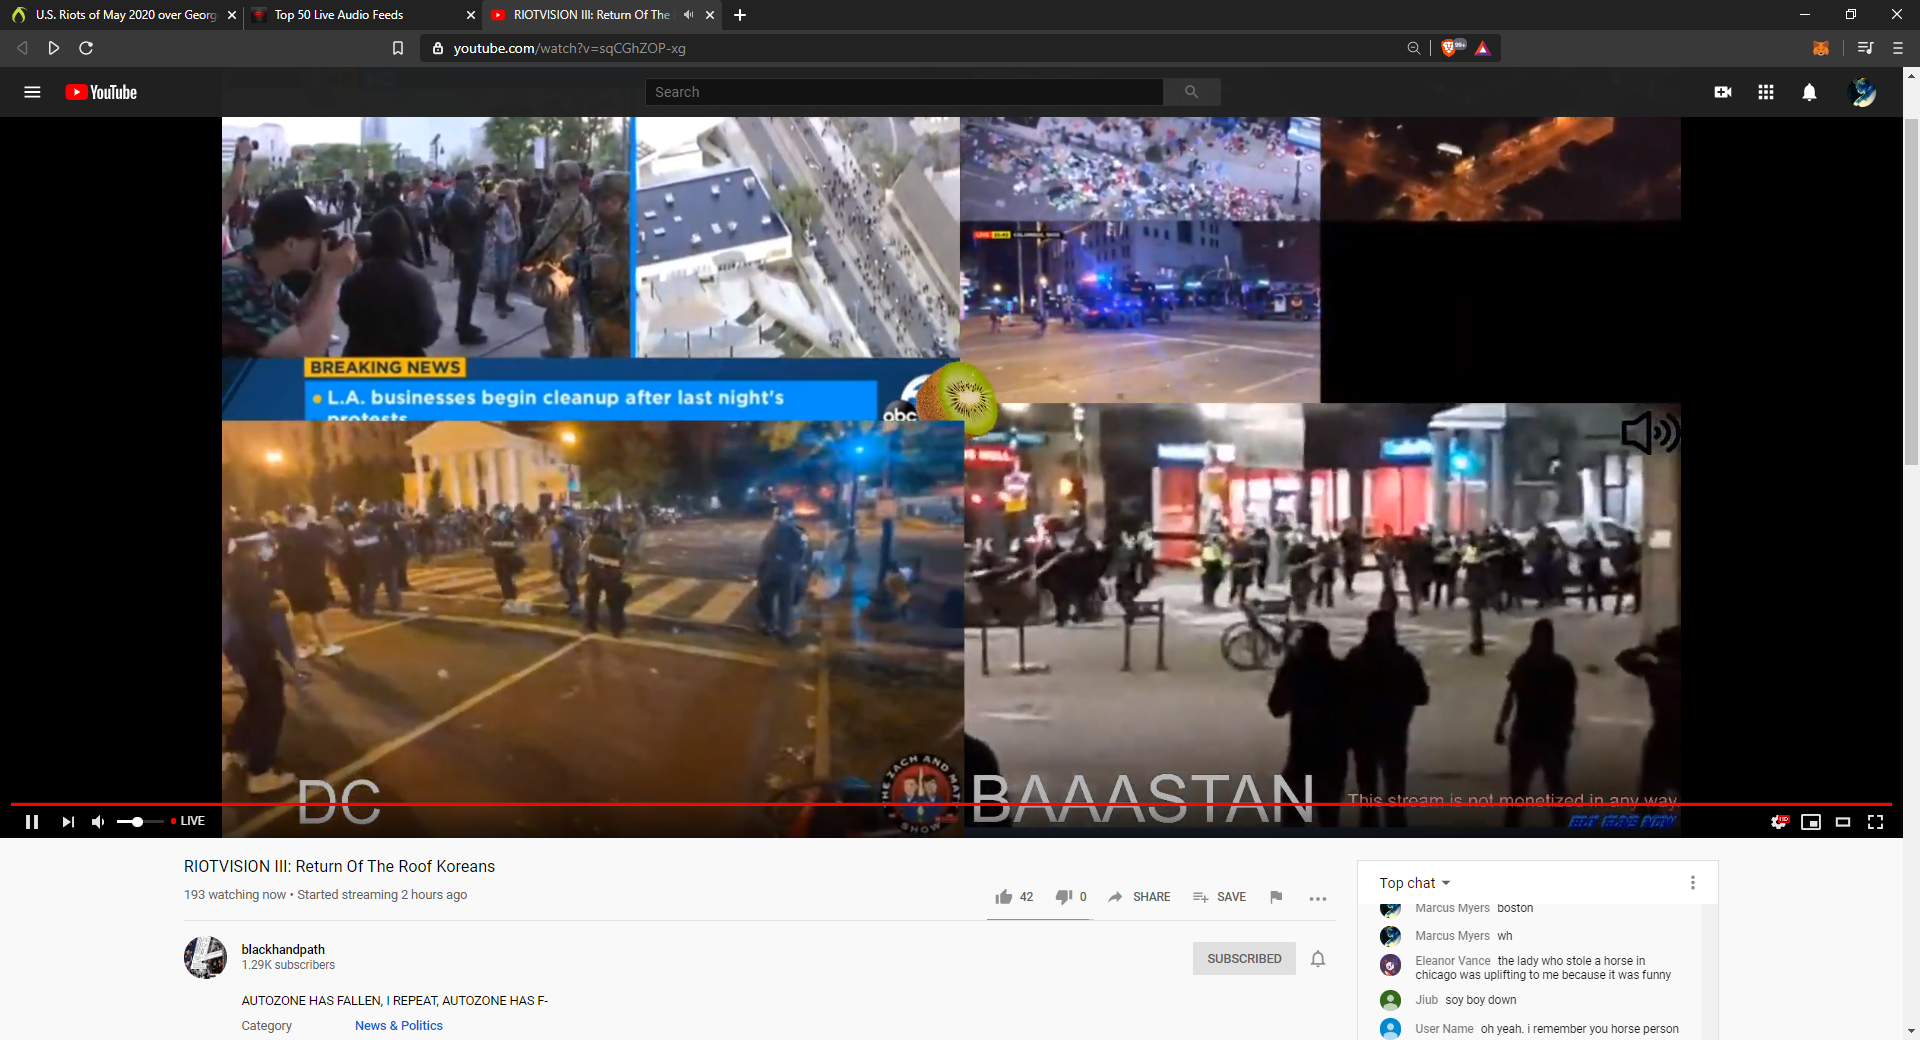This screenshot has width=1920, height=1040.
Task: Toggle theater mode
Action: coord(1843,821)
